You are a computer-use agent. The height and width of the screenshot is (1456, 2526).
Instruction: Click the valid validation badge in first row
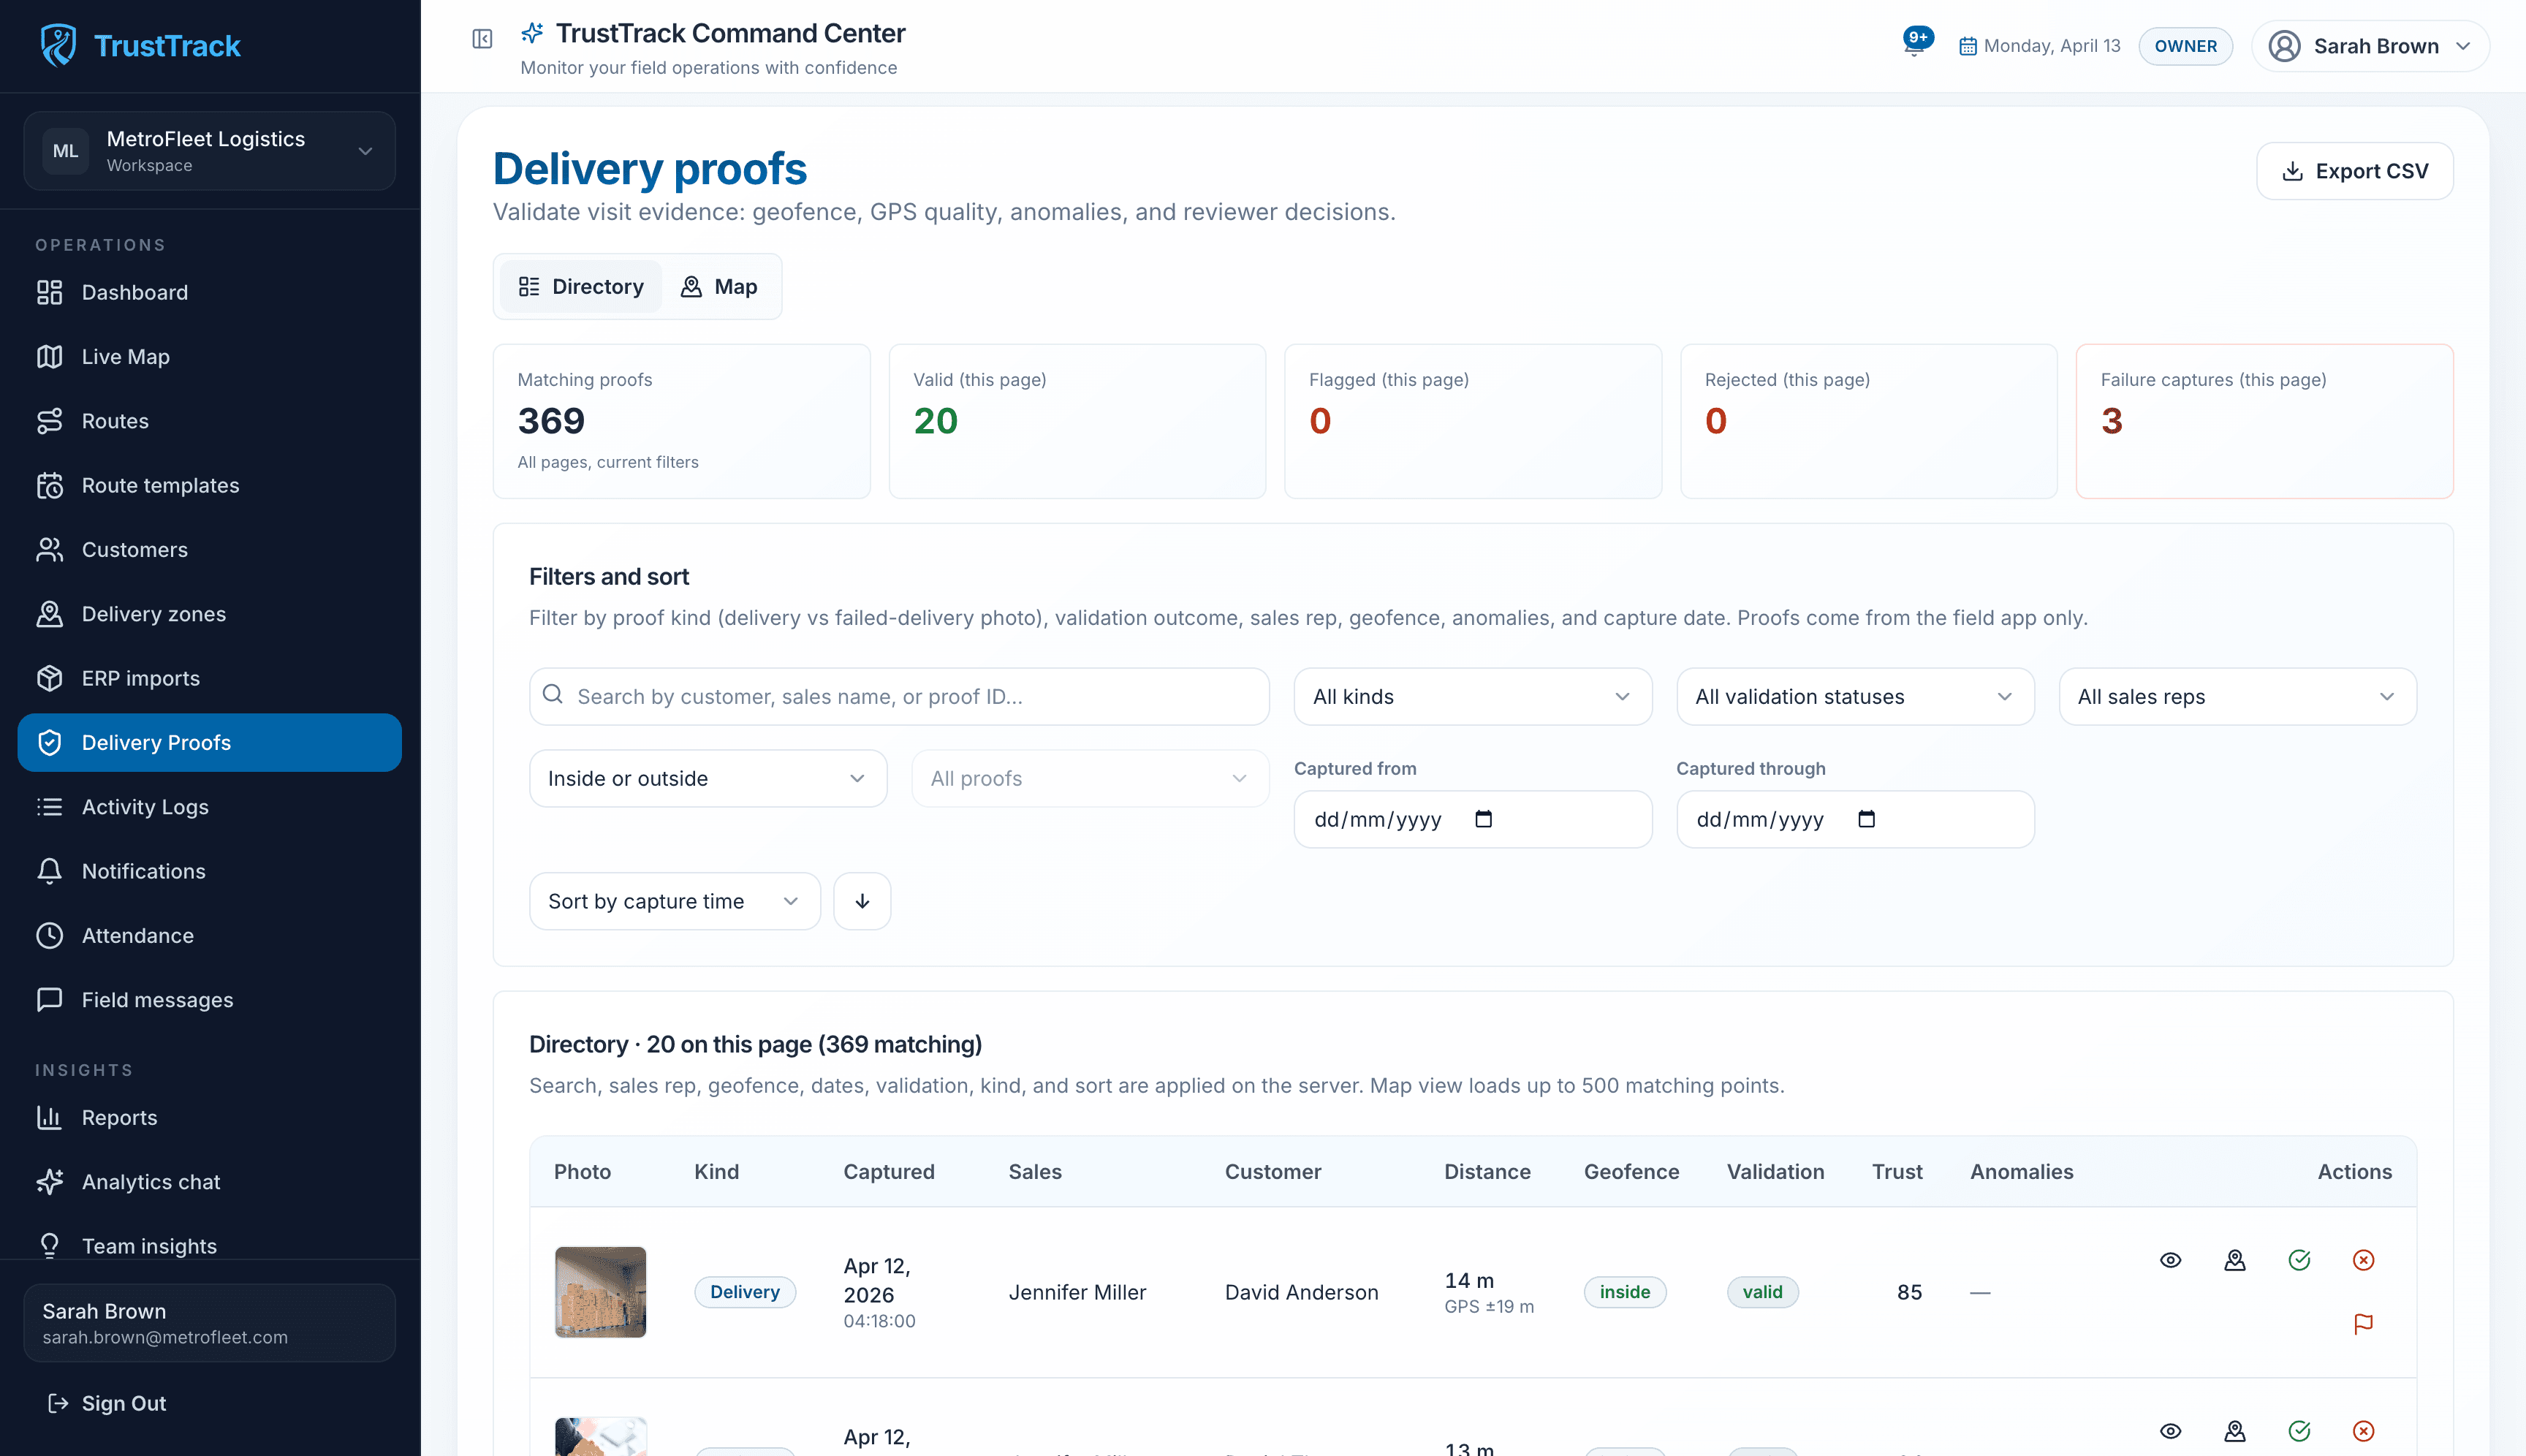click(x=1762, y=1292)
